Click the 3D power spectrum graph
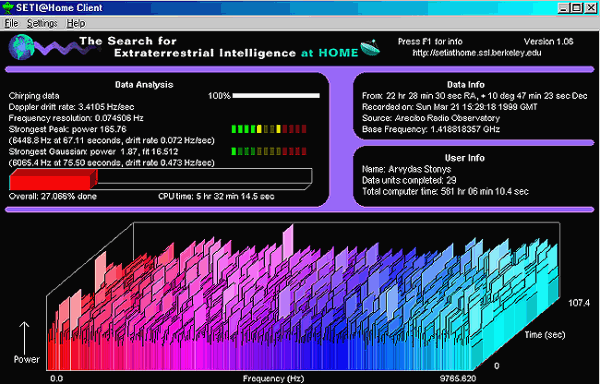The height and width of the screenshot is (384, 600). [302, 296]
